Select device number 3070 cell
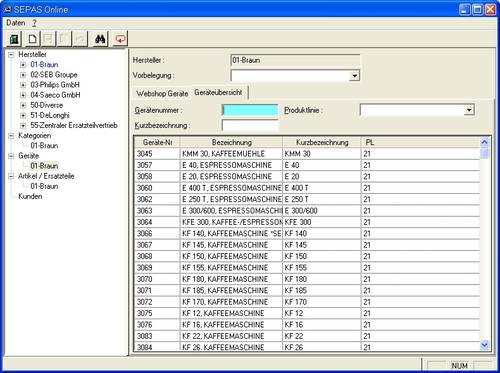Screen dimensions: 500x373 tap(157, 279)
